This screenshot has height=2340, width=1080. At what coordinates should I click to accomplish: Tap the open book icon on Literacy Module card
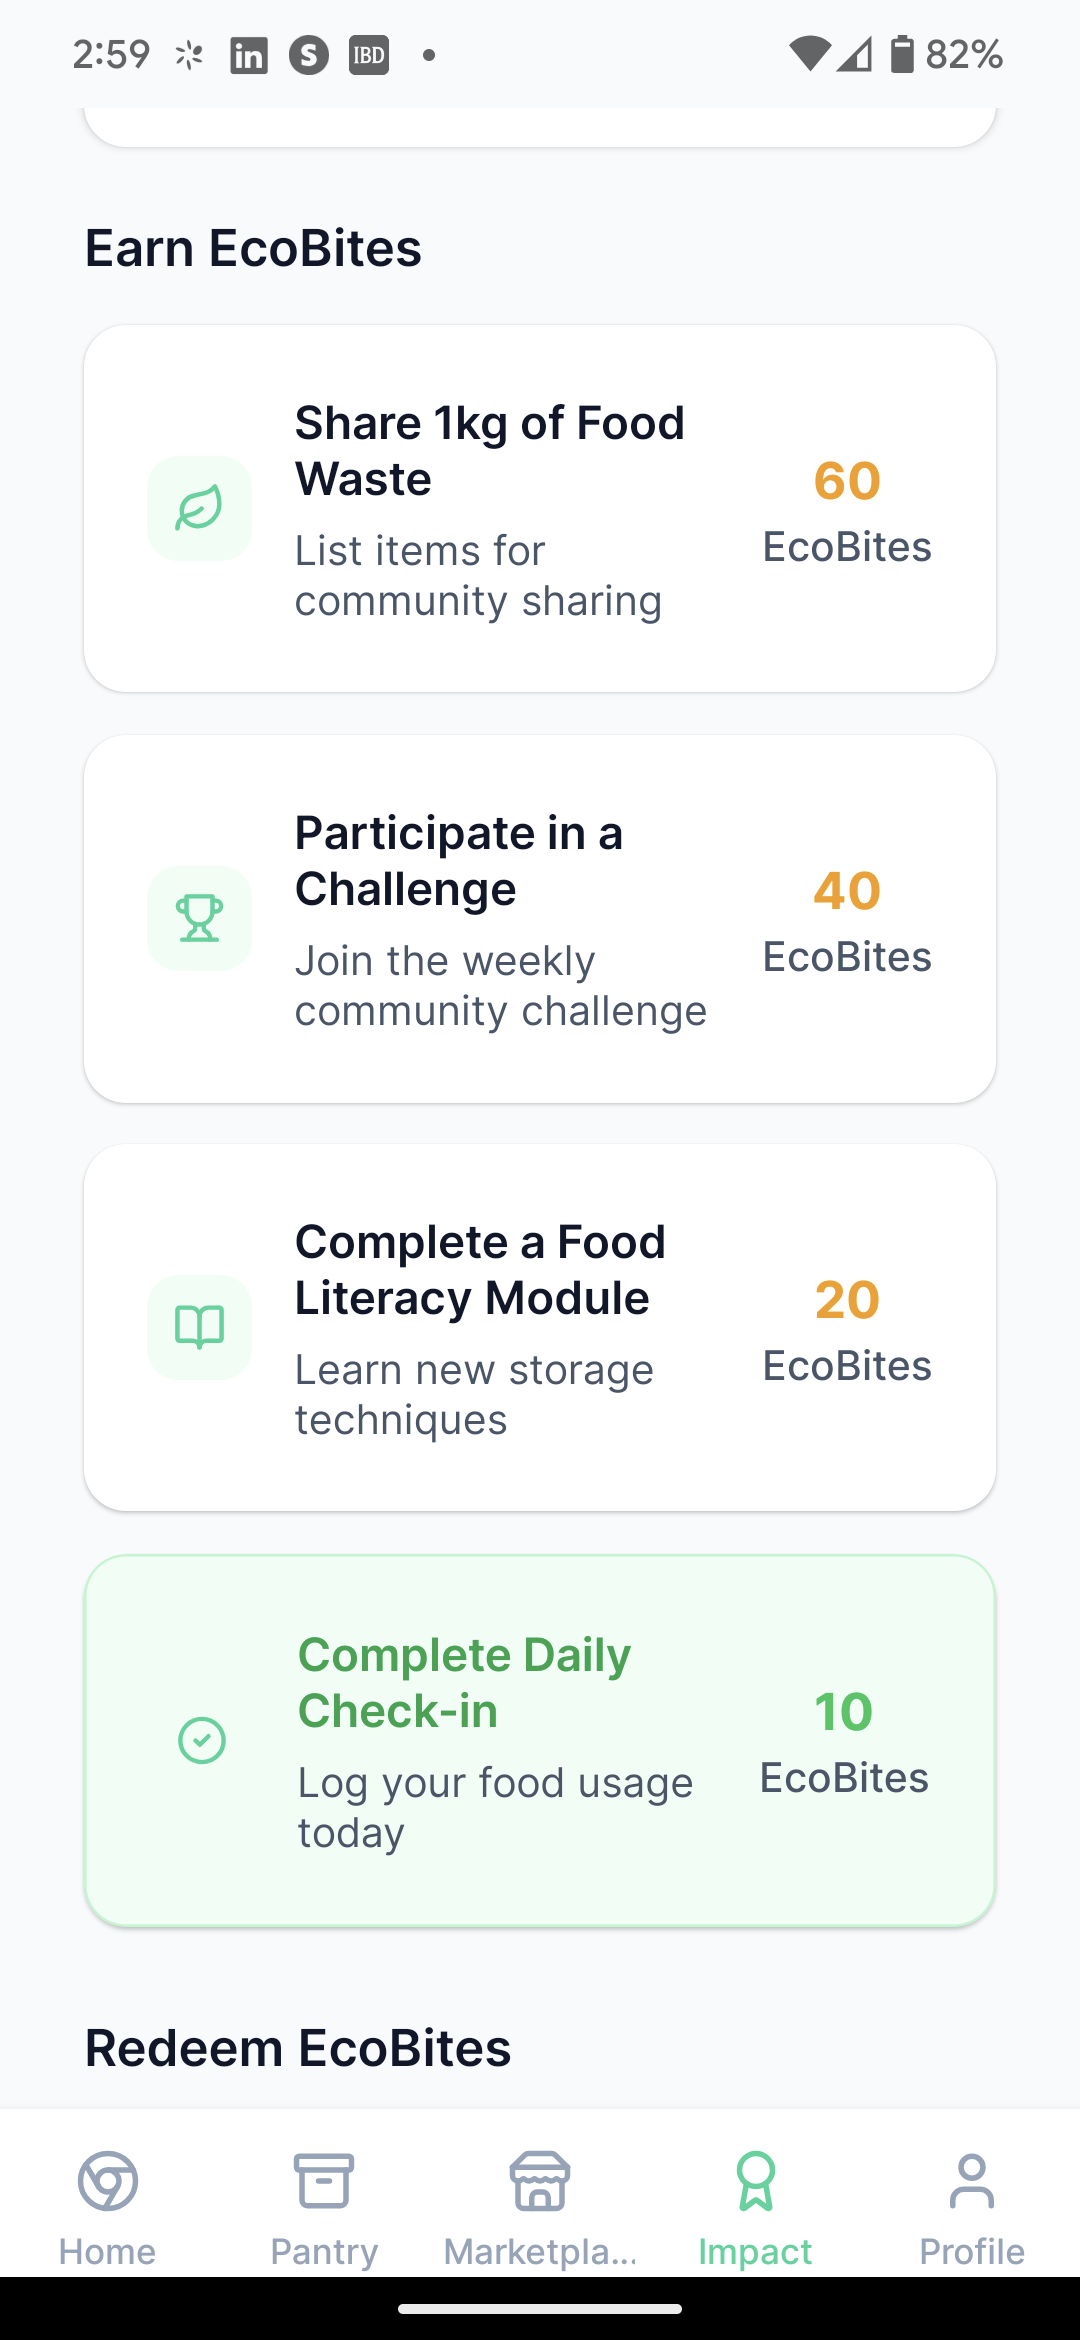[x=199, y=1327]
